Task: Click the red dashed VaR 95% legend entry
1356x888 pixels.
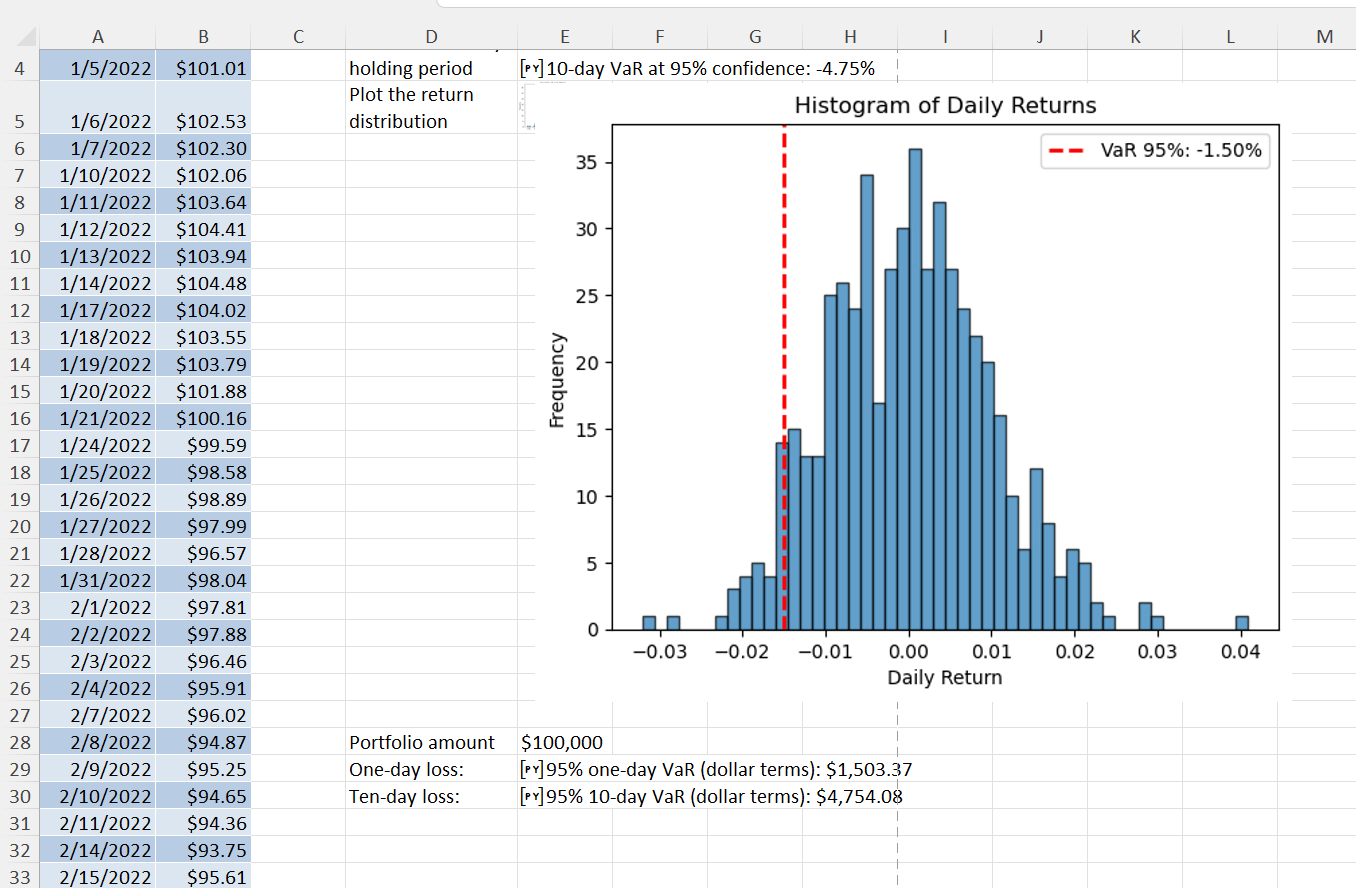Action: tap(1156, 152)
